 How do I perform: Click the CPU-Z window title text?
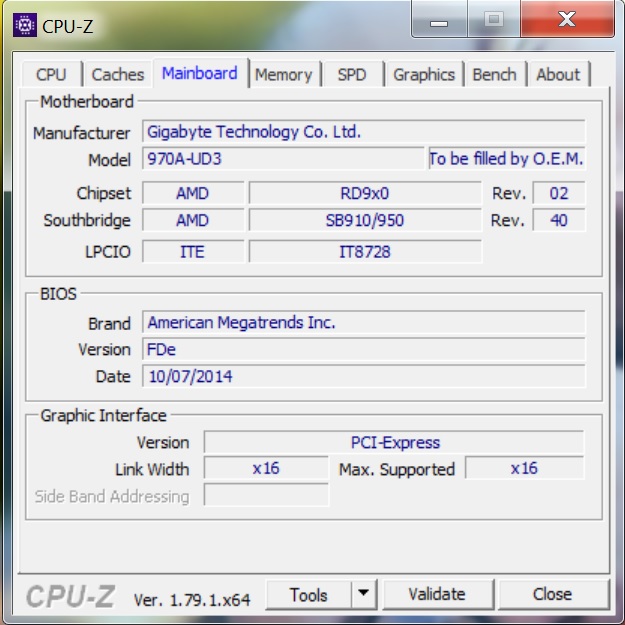click(68, 27)
